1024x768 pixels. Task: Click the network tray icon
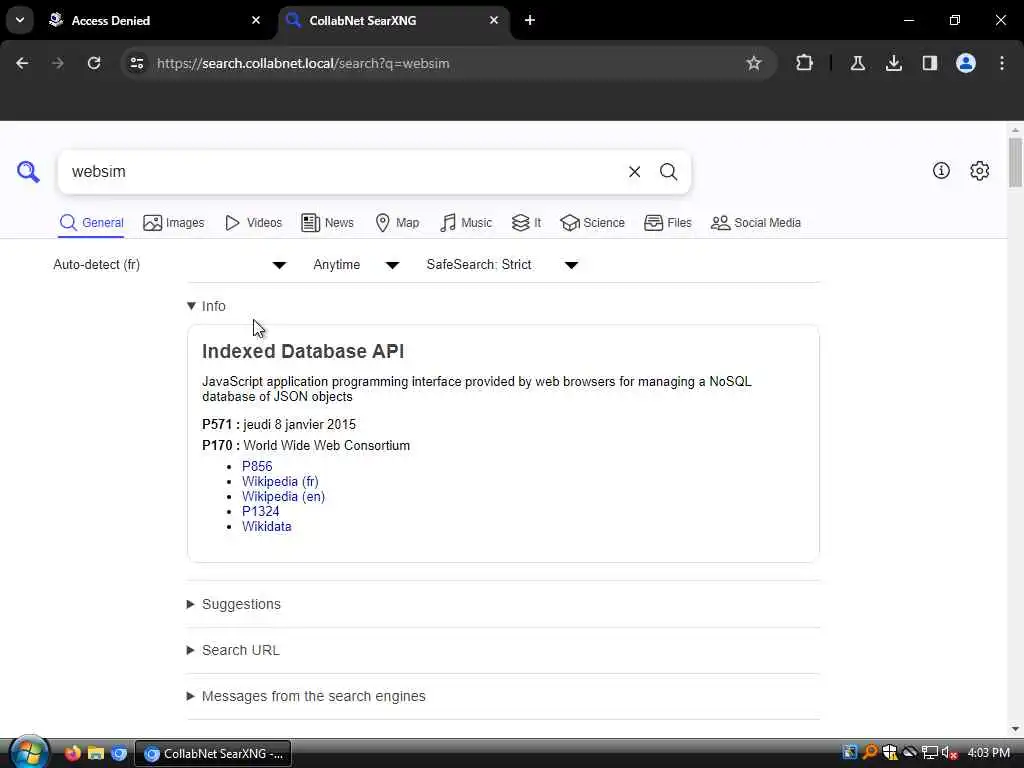pyautogui.click(x=929, y=753)
